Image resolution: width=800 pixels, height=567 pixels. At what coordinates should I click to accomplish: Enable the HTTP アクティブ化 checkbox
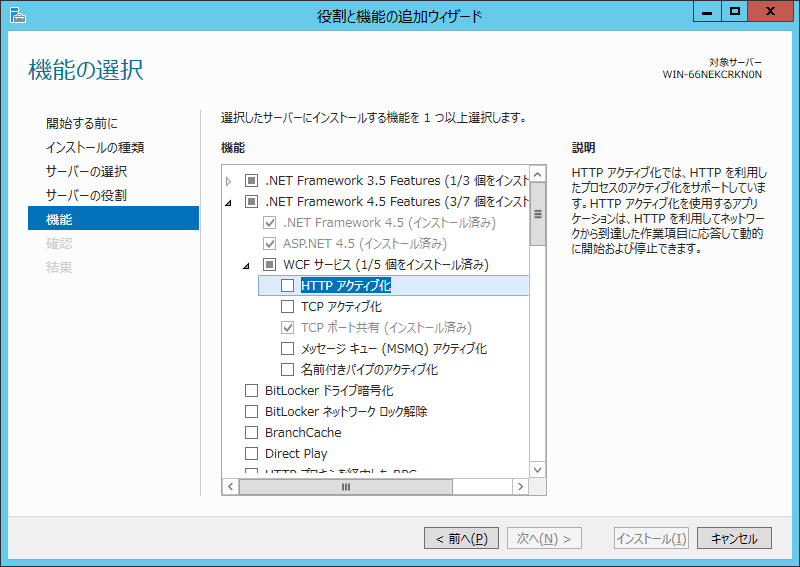tap(288, 286)
